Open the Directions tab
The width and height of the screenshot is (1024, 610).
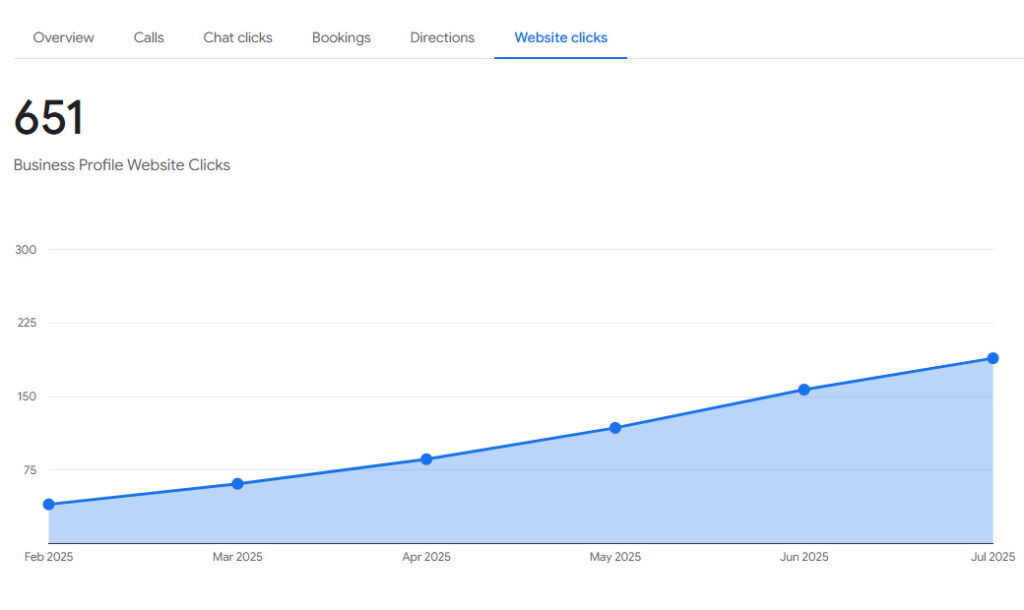(442, 38)
